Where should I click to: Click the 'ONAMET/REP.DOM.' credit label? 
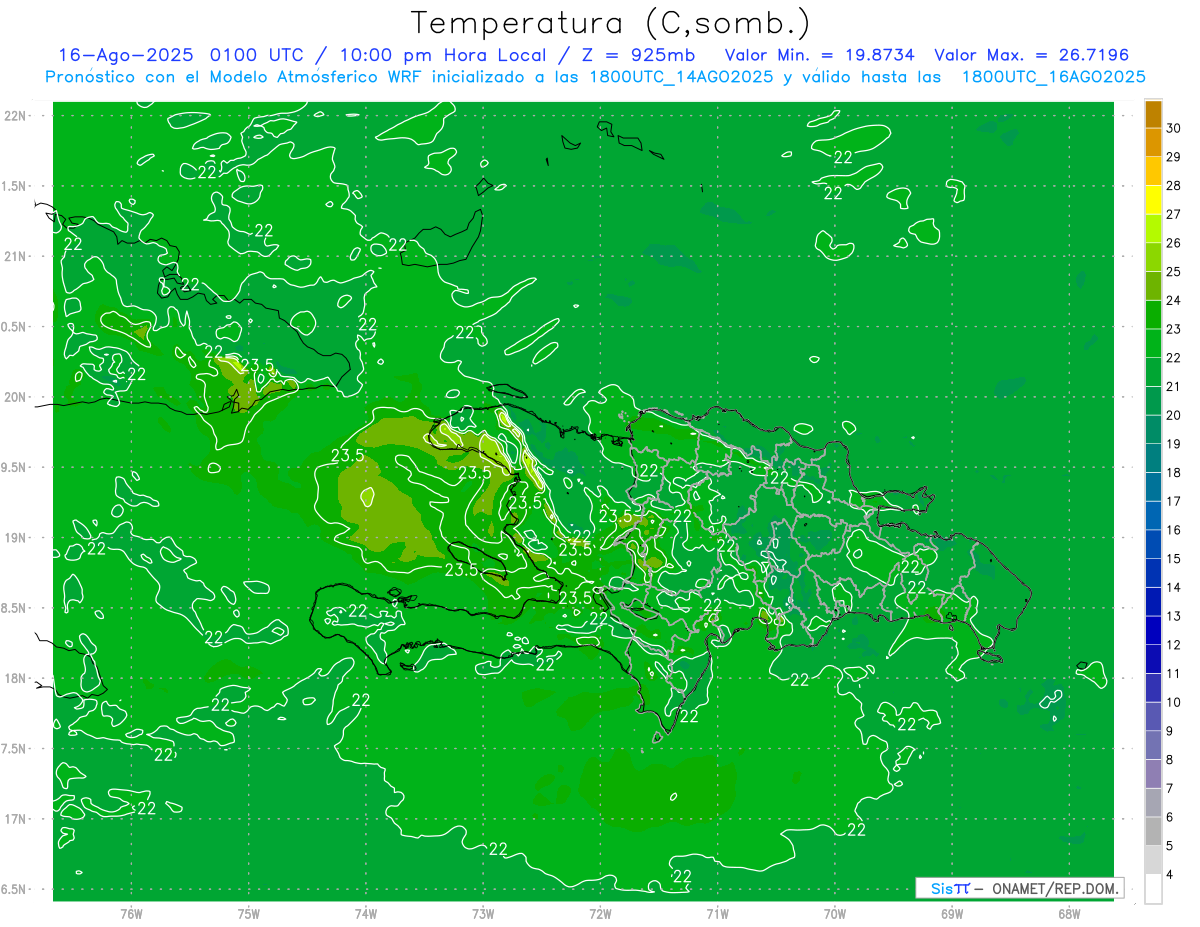(x=1054, y=888)
